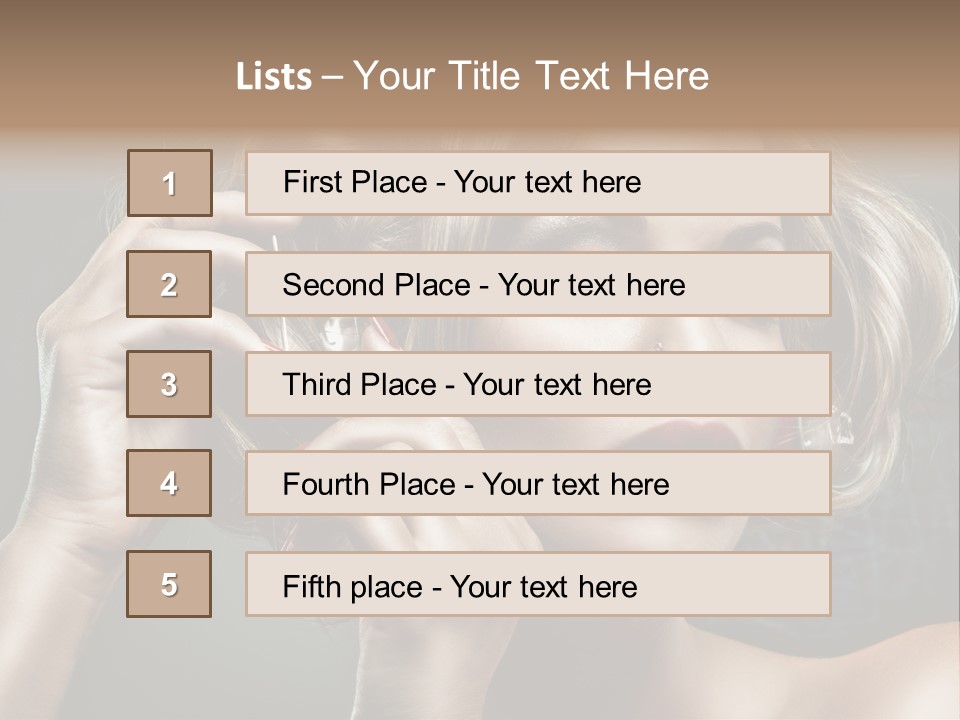Click the bold word Lists in title
Screen dimensions: 960x720
click(x=274, y=77)
